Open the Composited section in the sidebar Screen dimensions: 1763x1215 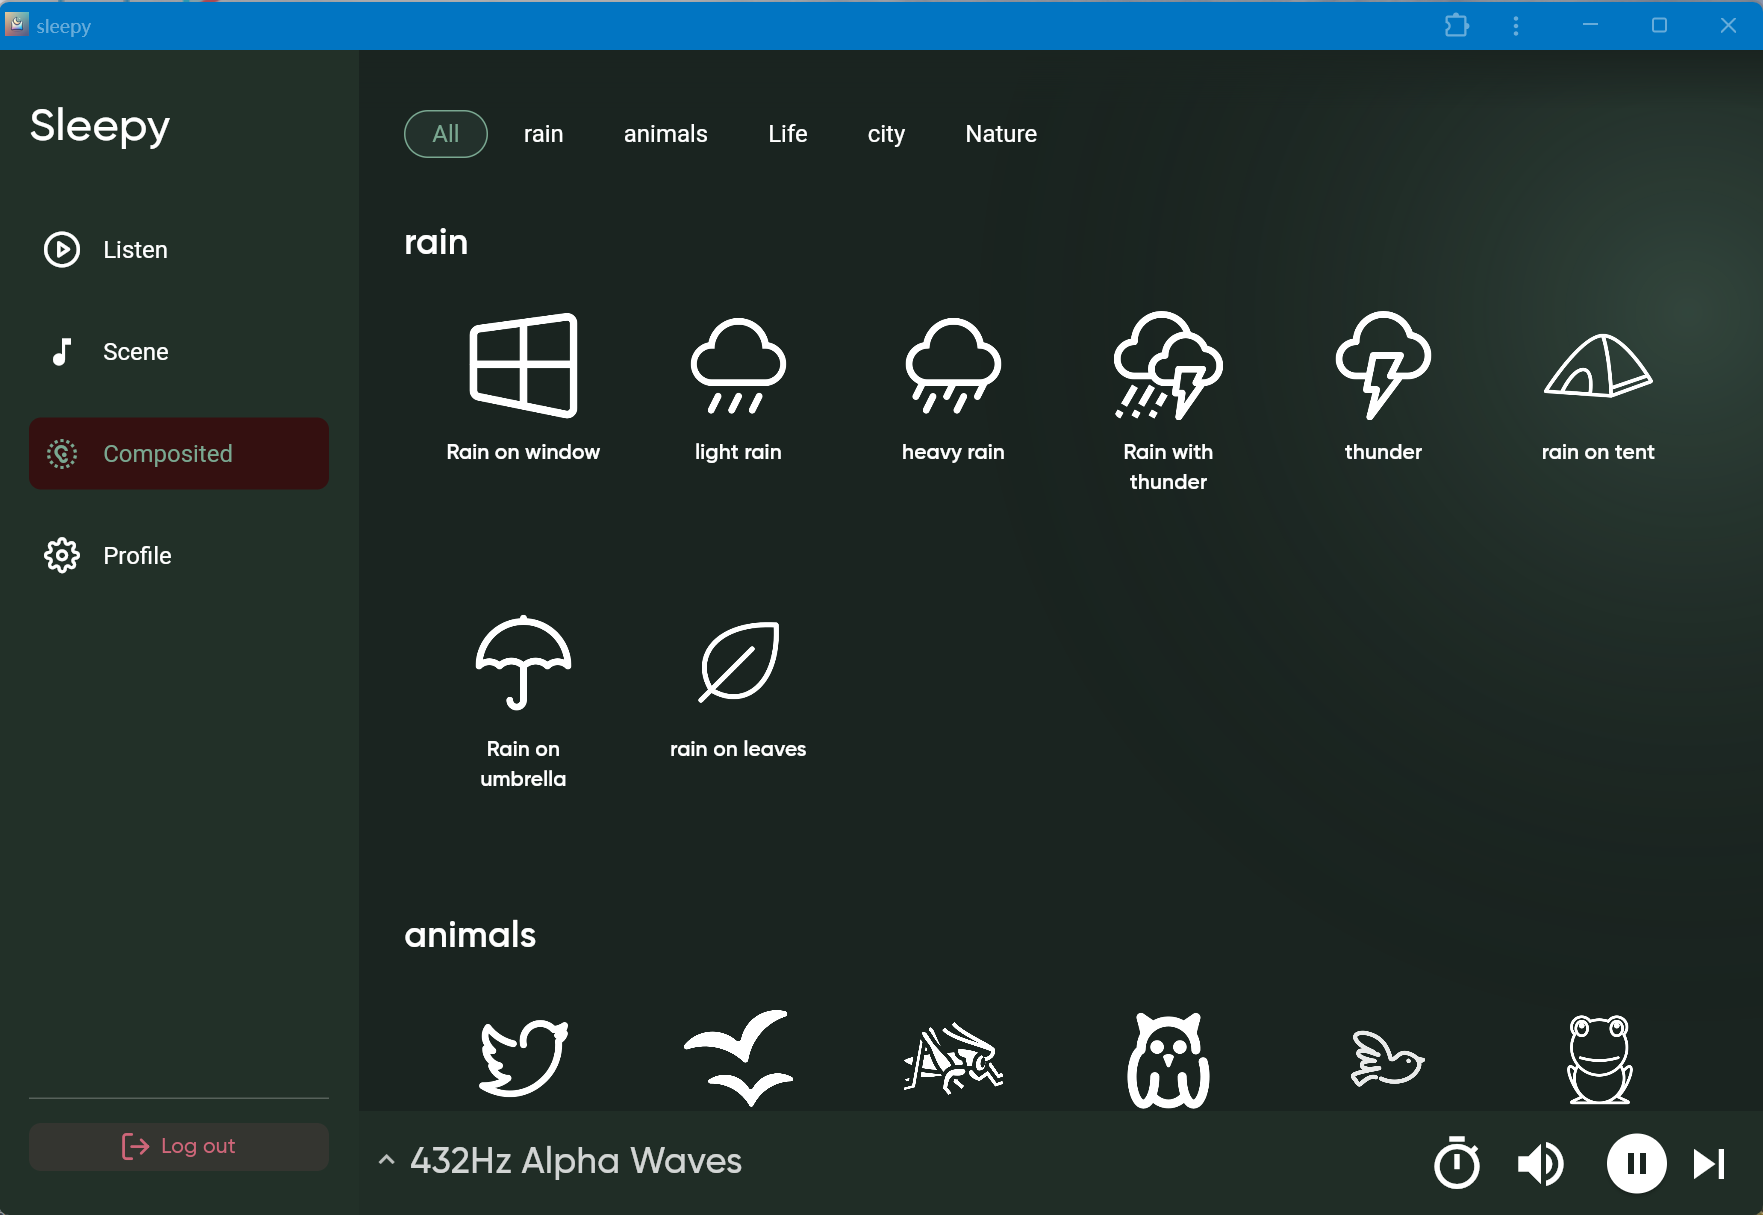click(x=178, y=453)
